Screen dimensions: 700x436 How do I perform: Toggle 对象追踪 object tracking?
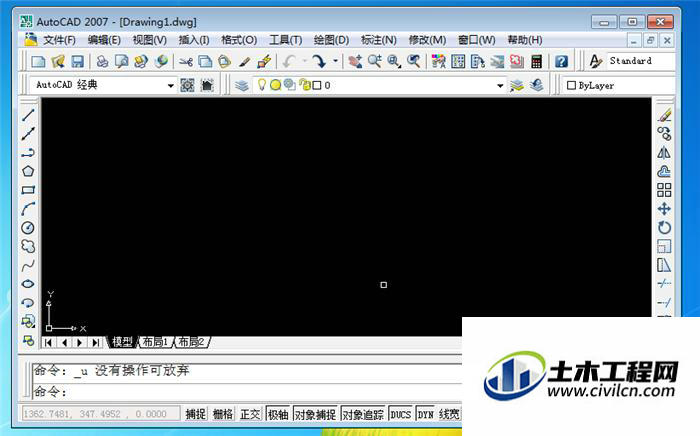click(363, 414)
